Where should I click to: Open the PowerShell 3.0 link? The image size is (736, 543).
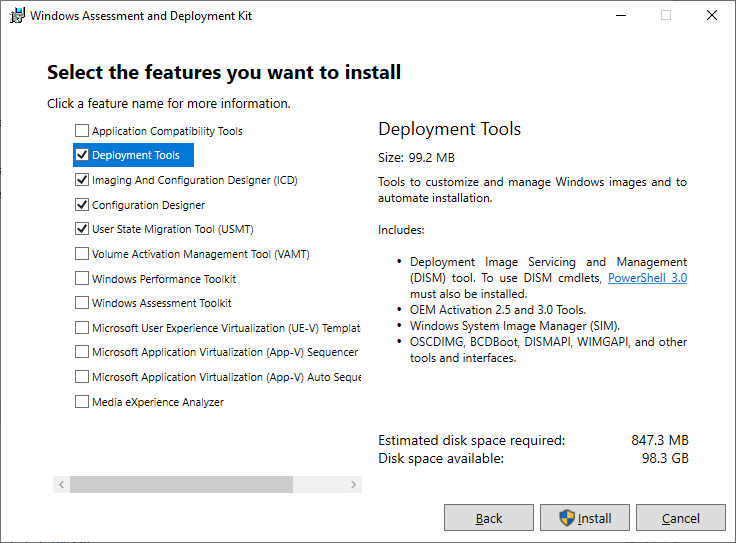pos(647,278)
